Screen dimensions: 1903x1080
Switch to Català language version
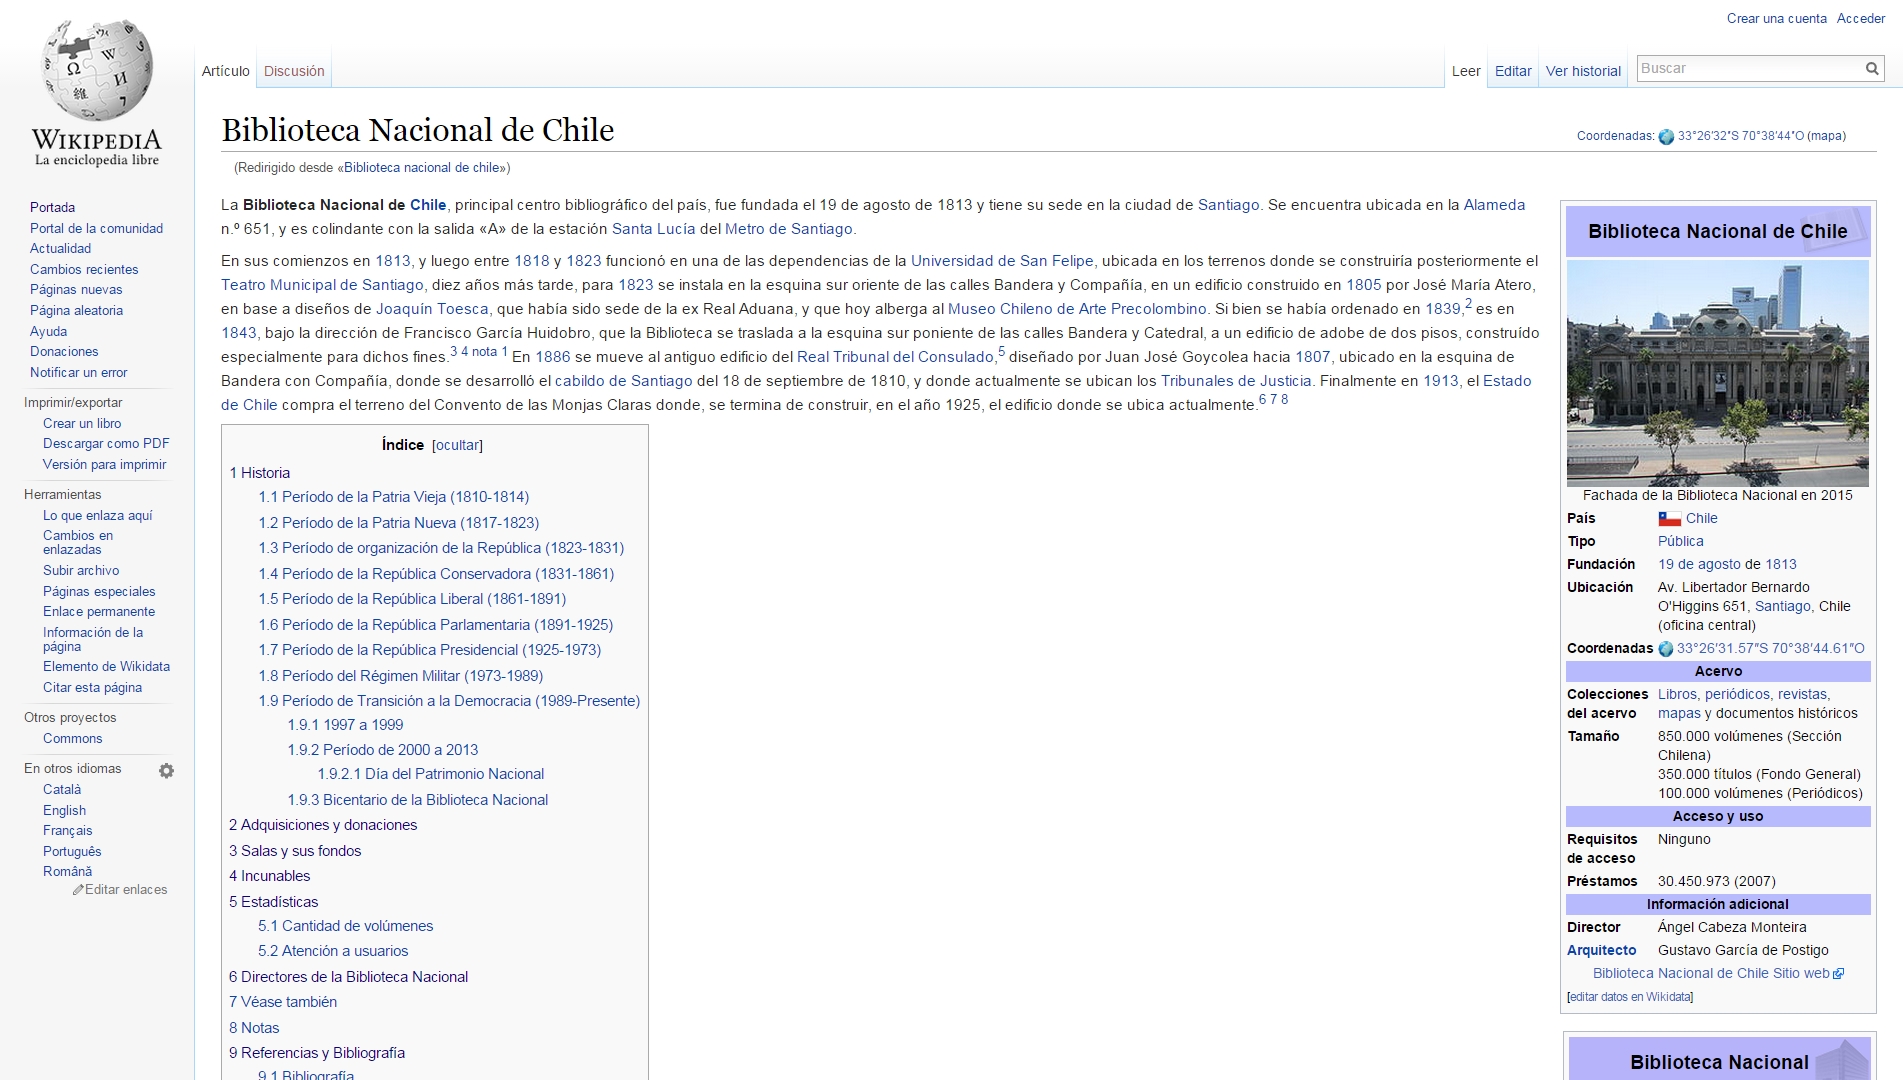pos(62,789)
